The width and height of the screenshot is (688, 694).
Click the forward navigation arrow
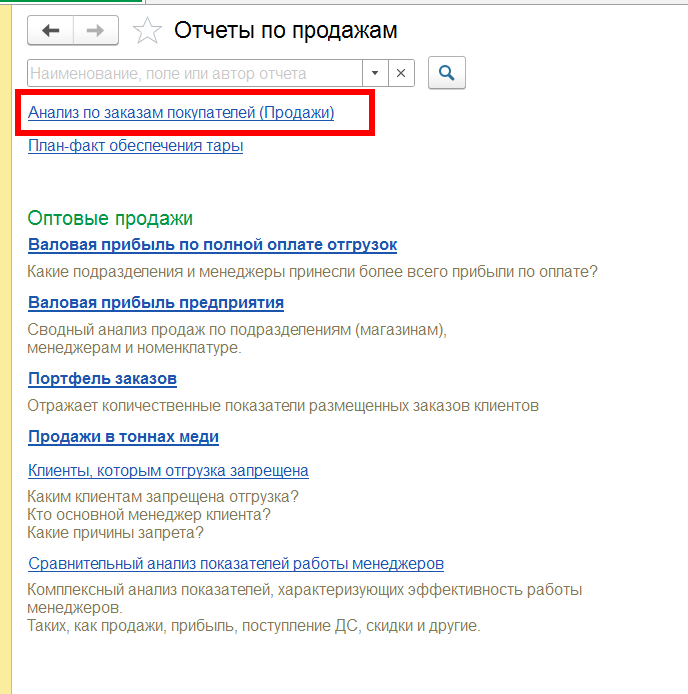pyautogui.click(x=96, y=31)
